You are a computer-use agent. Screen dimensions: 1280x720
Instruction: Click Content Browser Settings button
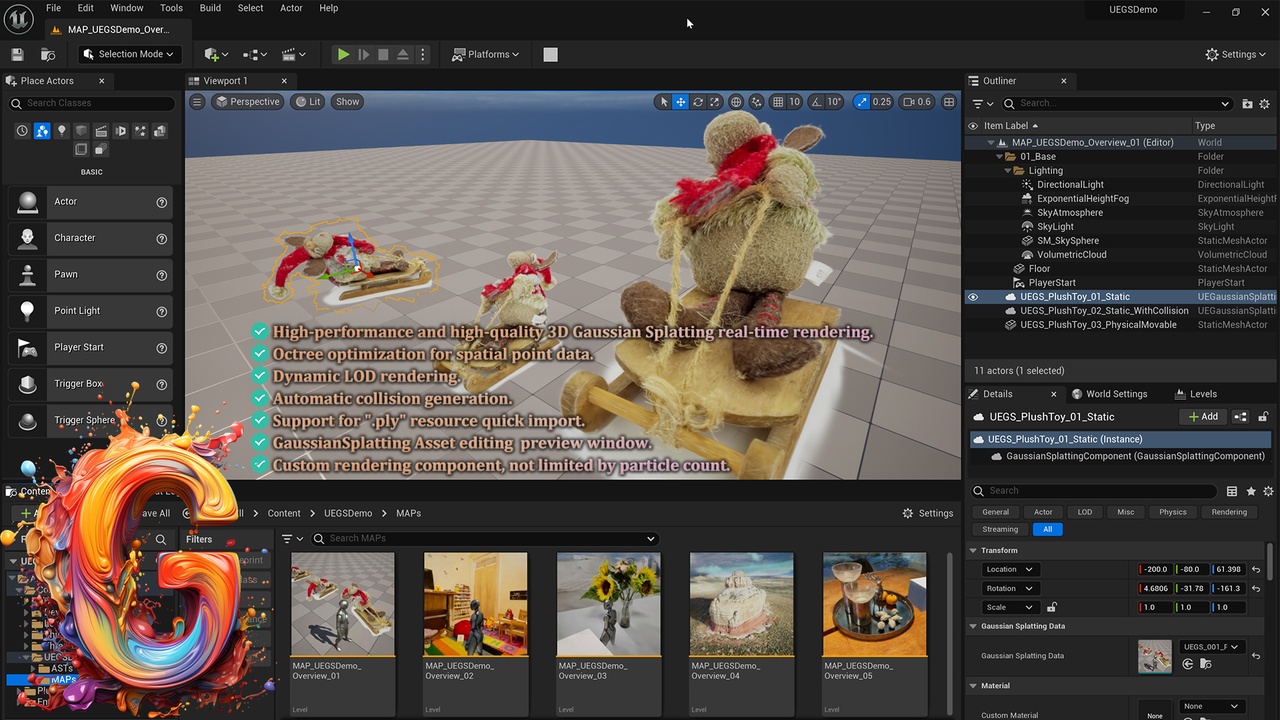tap(928, 513)
